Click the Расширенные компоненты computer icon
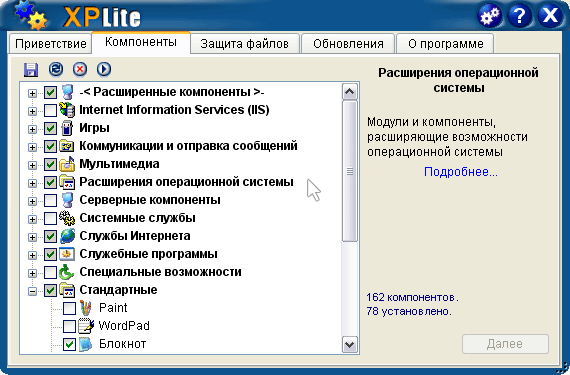This screenshot has width=570, height=375. (x=67, y=92)
